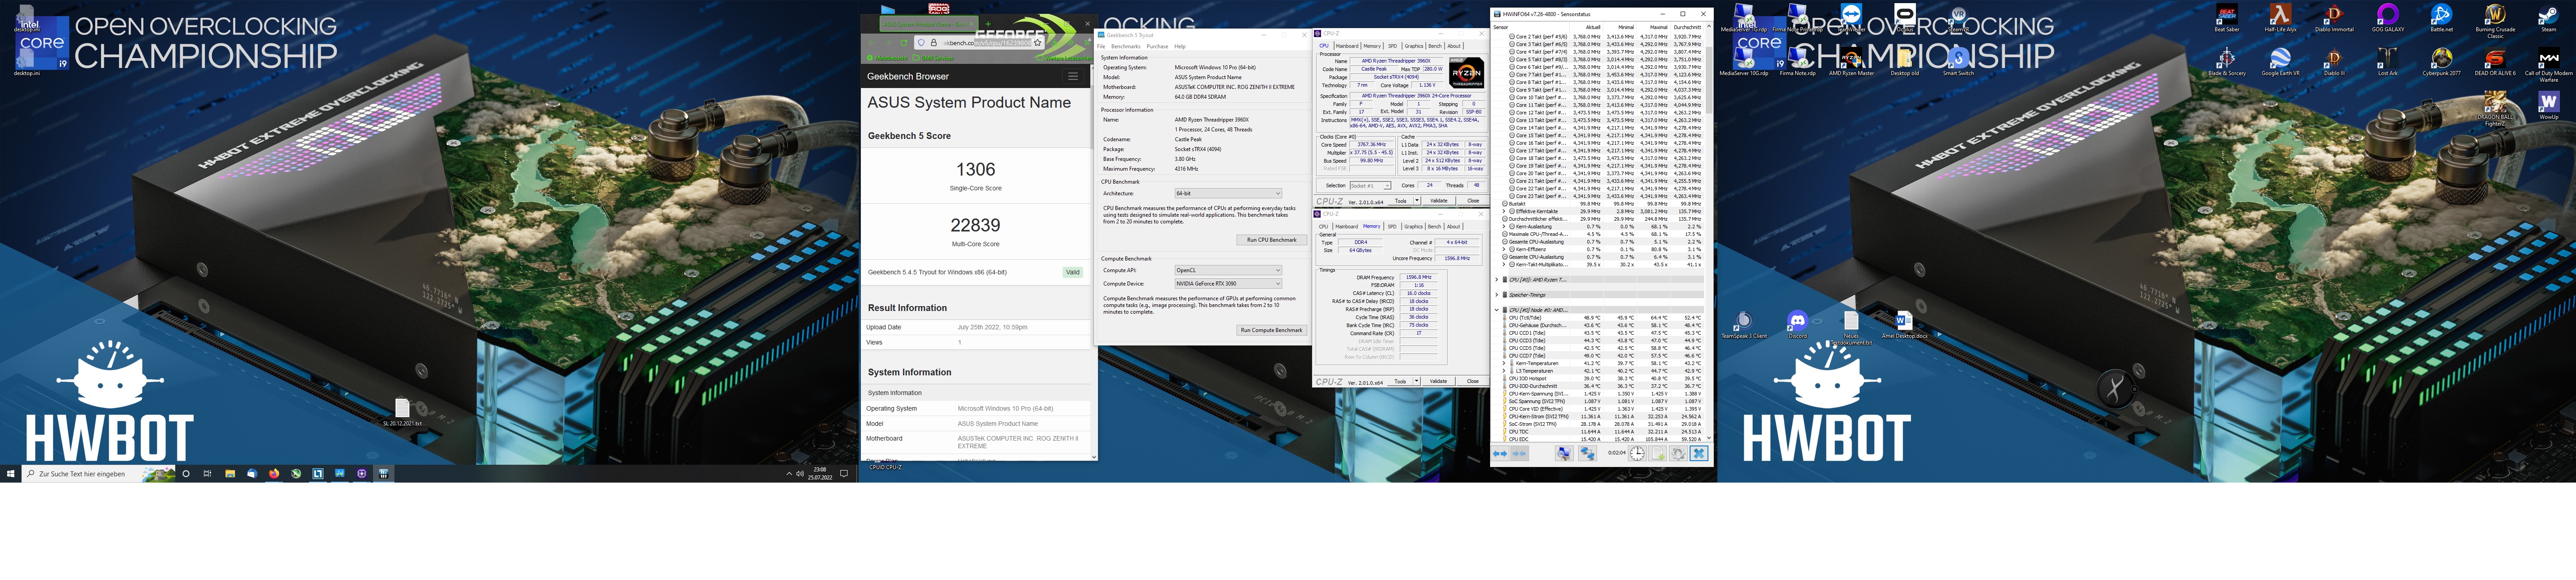This screenshot has width=2576, height=580.
Task: Click Run Compute Benchmark button
Action: (x=1271, y=330)
